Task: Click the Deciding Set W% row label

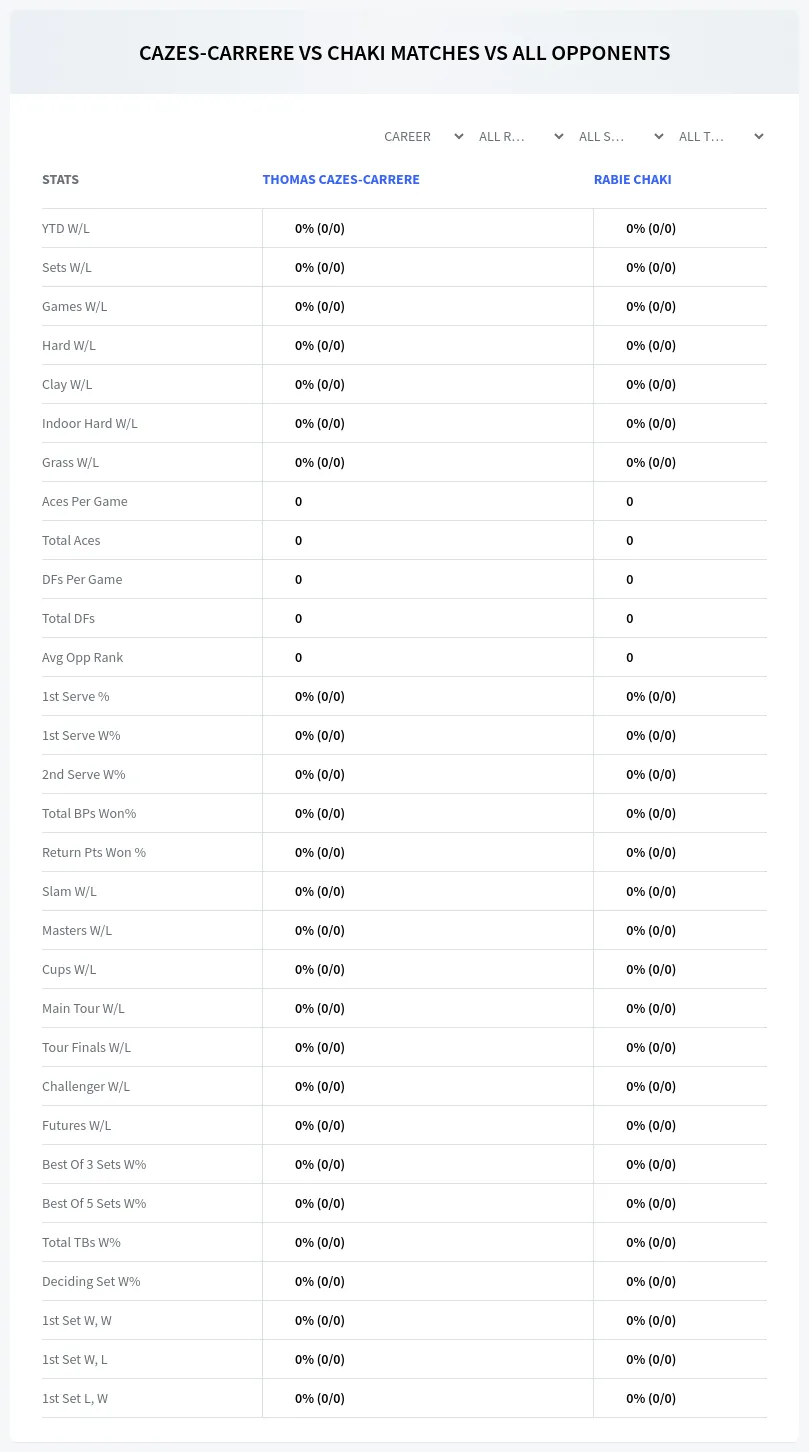Action: coord(91,1281)
